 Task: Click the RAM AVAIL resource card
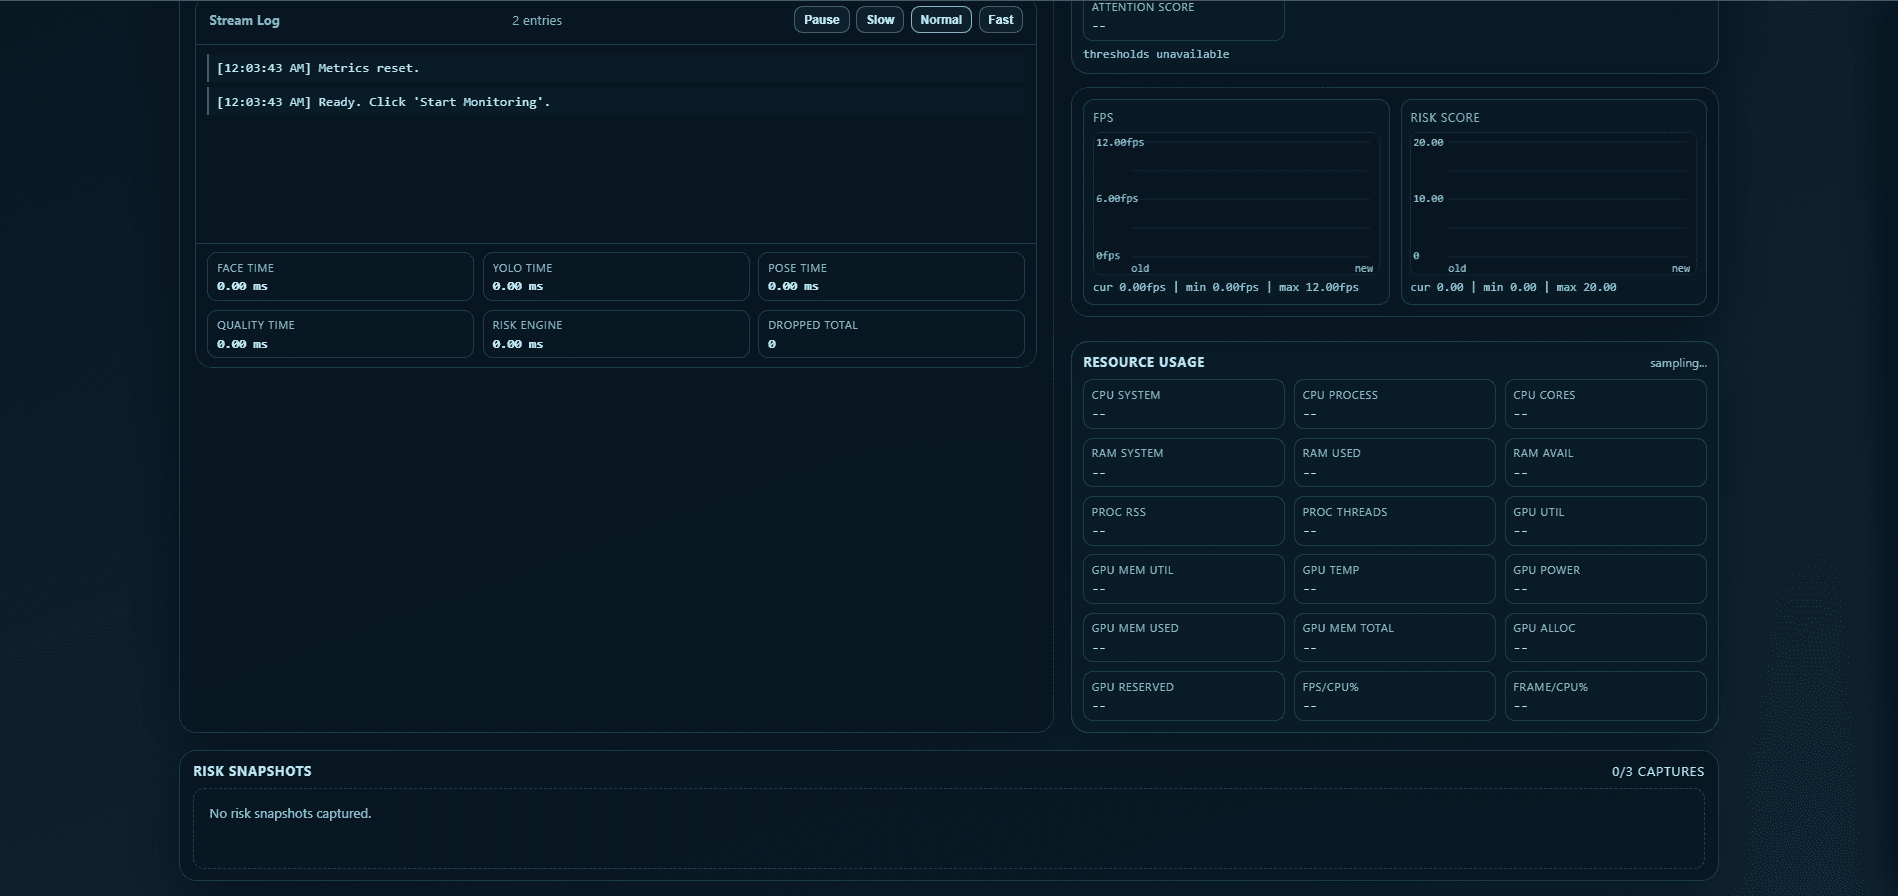coord(1606,462)
